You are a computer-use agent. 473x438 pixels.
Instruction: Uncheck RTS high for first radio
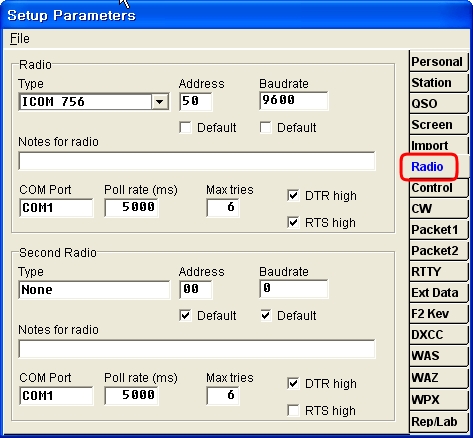(293, 222)
